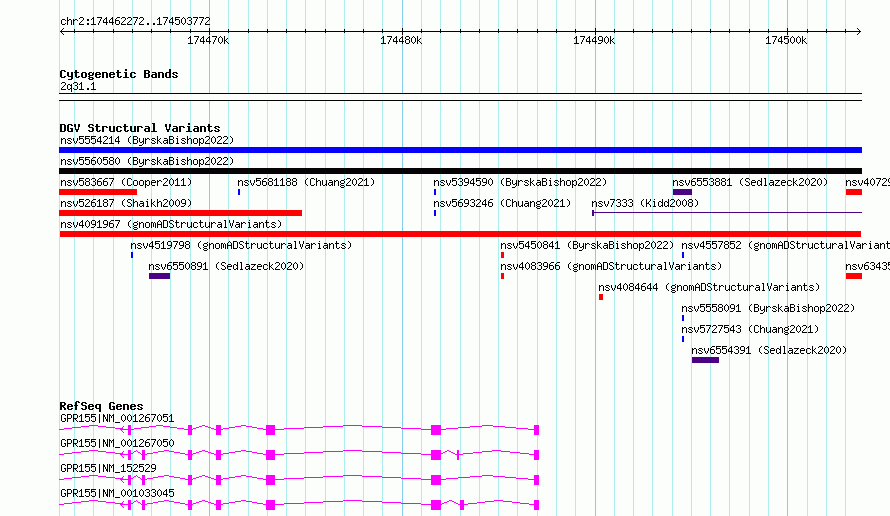The image size is (890, 516).
Task: Click red marker under nsv5450841
Action: pyautogui.click(x=502, y=255)
